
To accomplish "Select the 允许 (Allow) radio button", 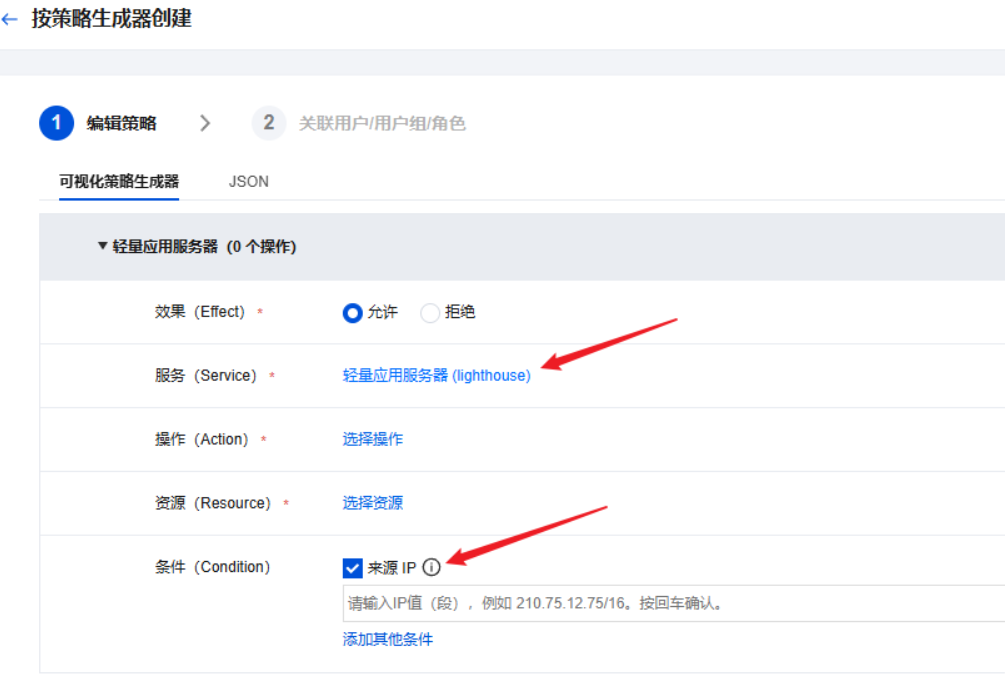I will pyautogui.click(x=352, y=312).
